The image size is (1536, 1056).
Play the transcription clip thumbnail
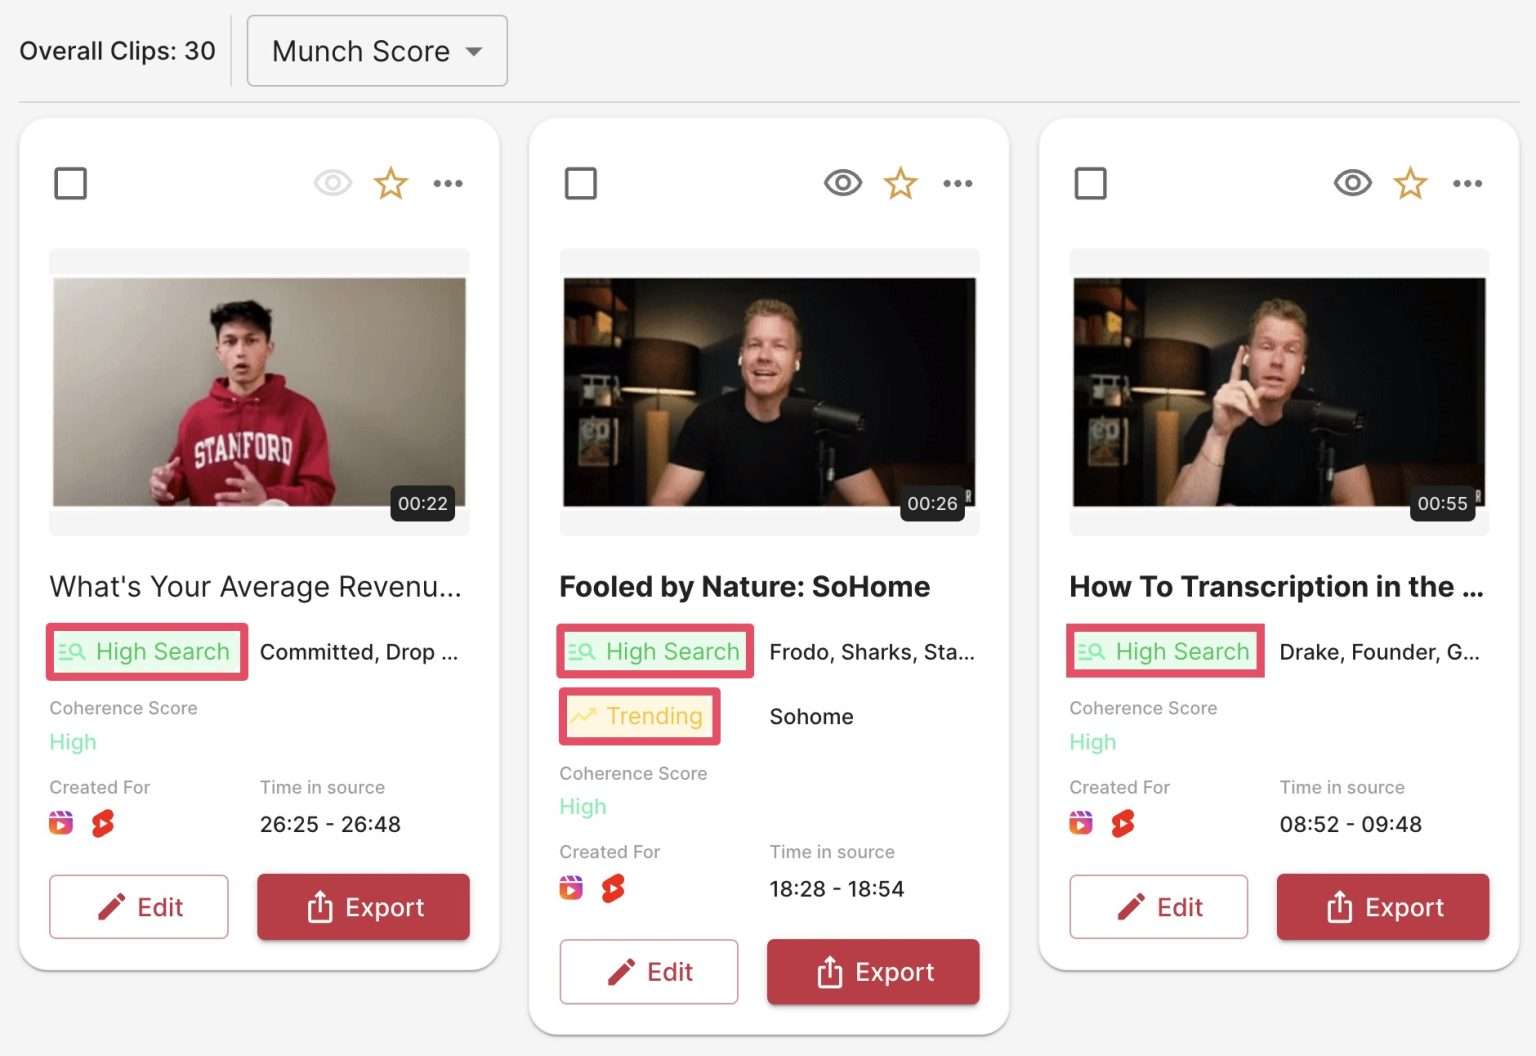click(x=1277, y=390)
